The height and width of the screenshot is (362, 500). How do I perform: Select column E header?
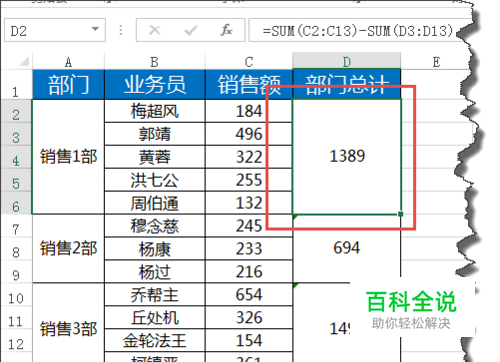point(436,62)
